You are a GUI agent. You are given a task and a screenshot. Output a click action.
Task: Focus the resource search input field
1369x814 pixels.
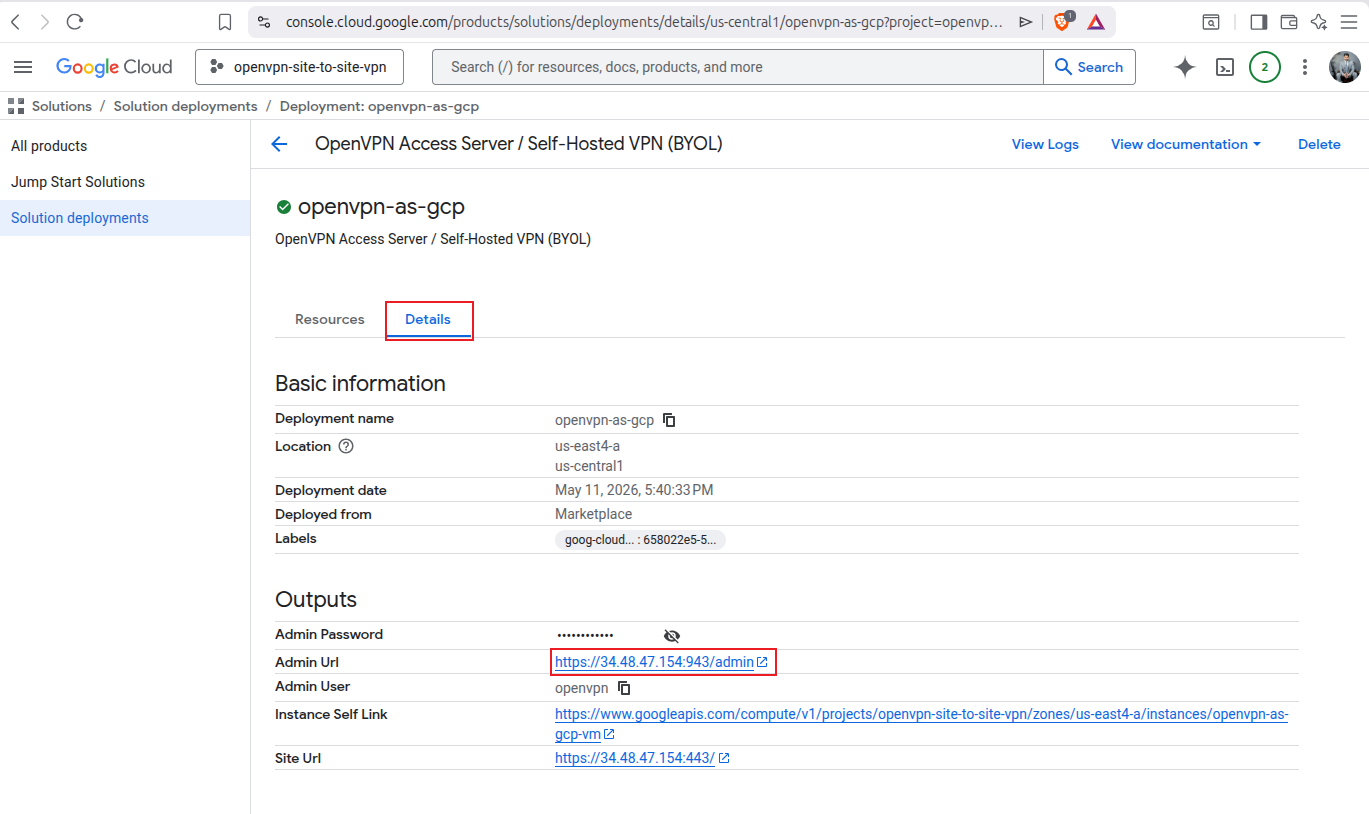(x=737, y=67)
